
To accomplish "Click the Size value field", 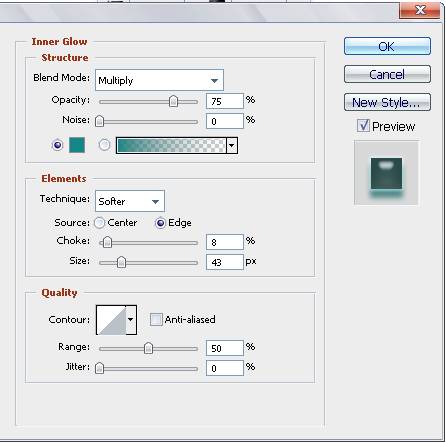I will click(x=225, y=262).
